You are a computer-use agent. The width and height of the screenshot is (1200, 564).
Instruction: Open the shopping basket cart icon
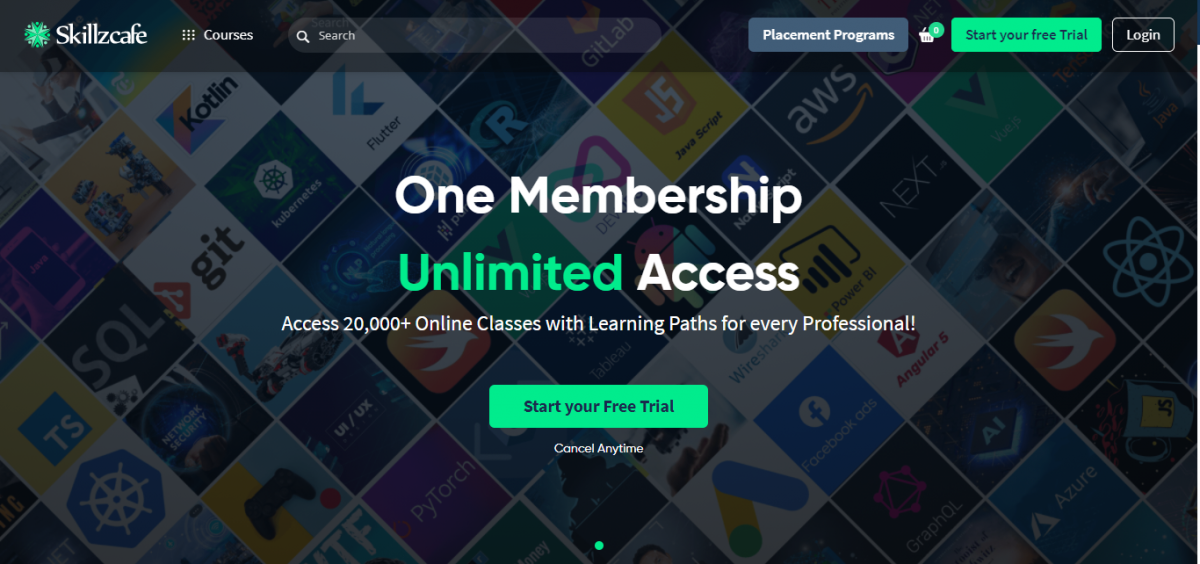pos(927,35)
